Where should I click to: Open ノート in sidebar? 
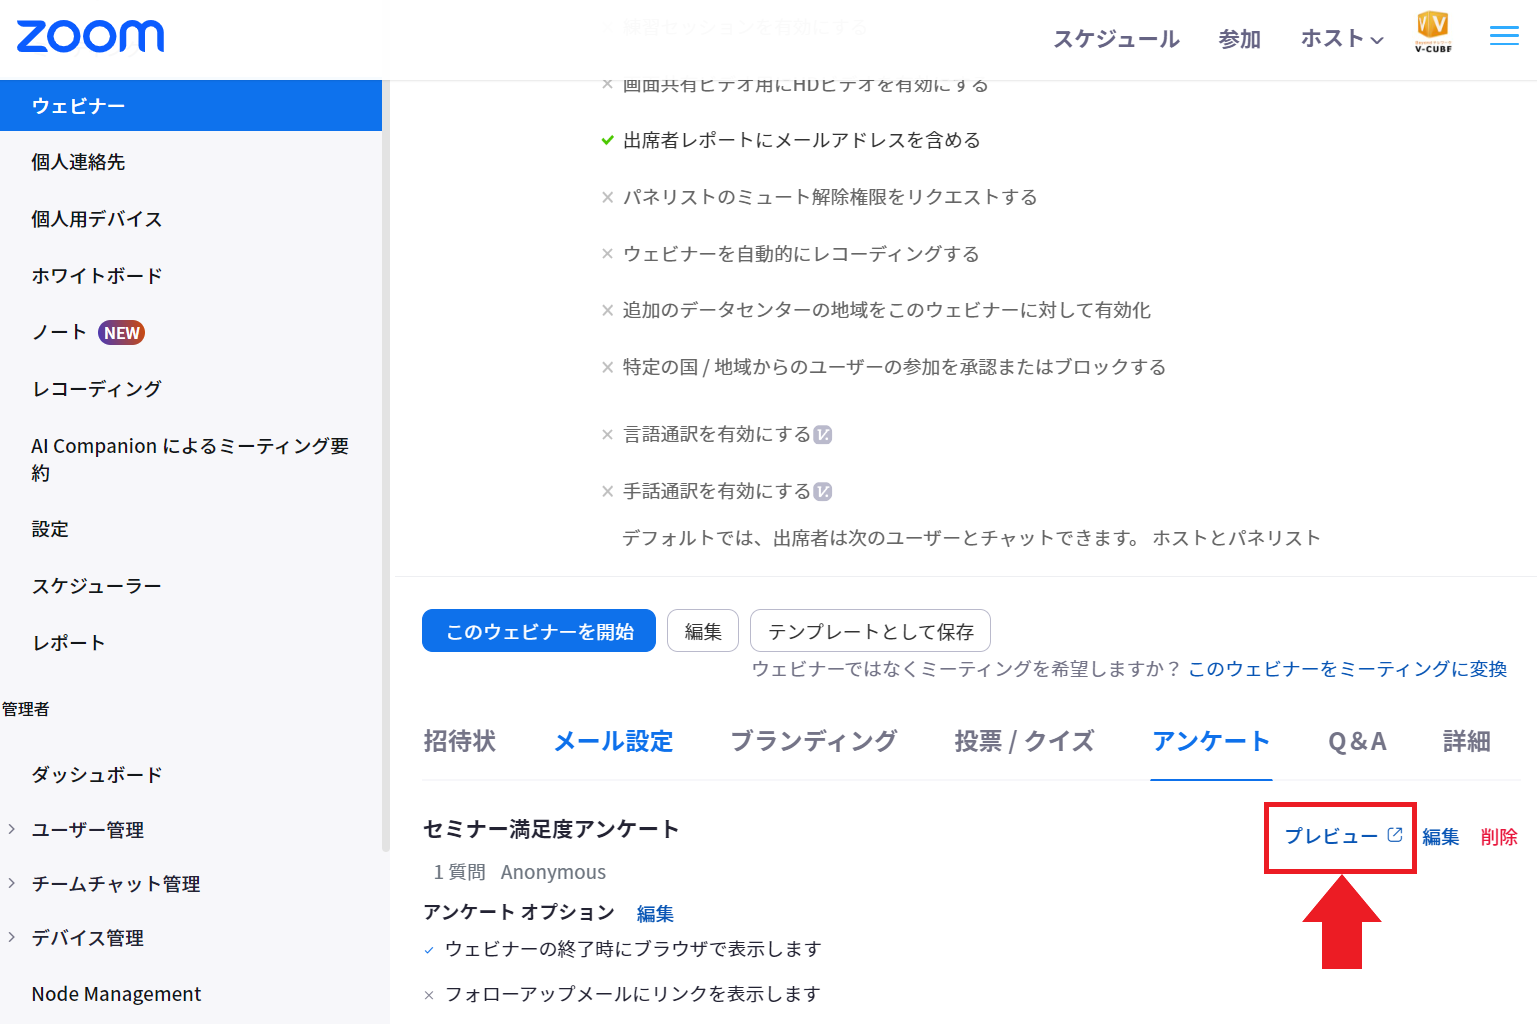(x=58, y=333)
